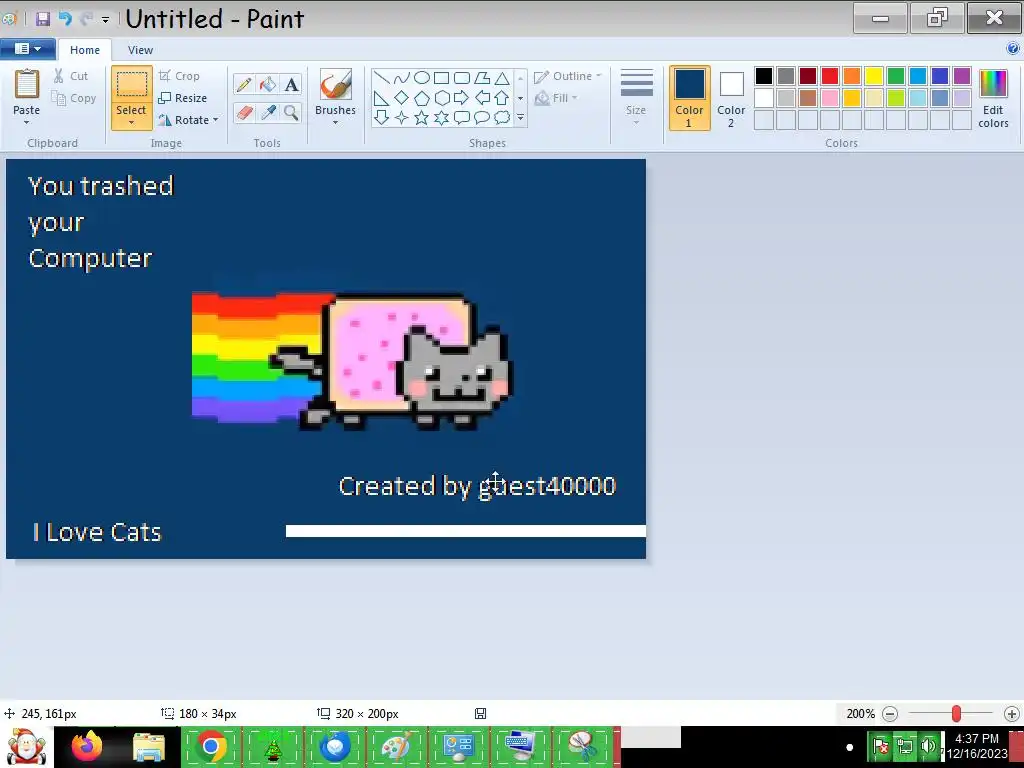Choose the Hexagon shape
The width and height of the screenshot is (1024, 768).
(x=442, y=98)
